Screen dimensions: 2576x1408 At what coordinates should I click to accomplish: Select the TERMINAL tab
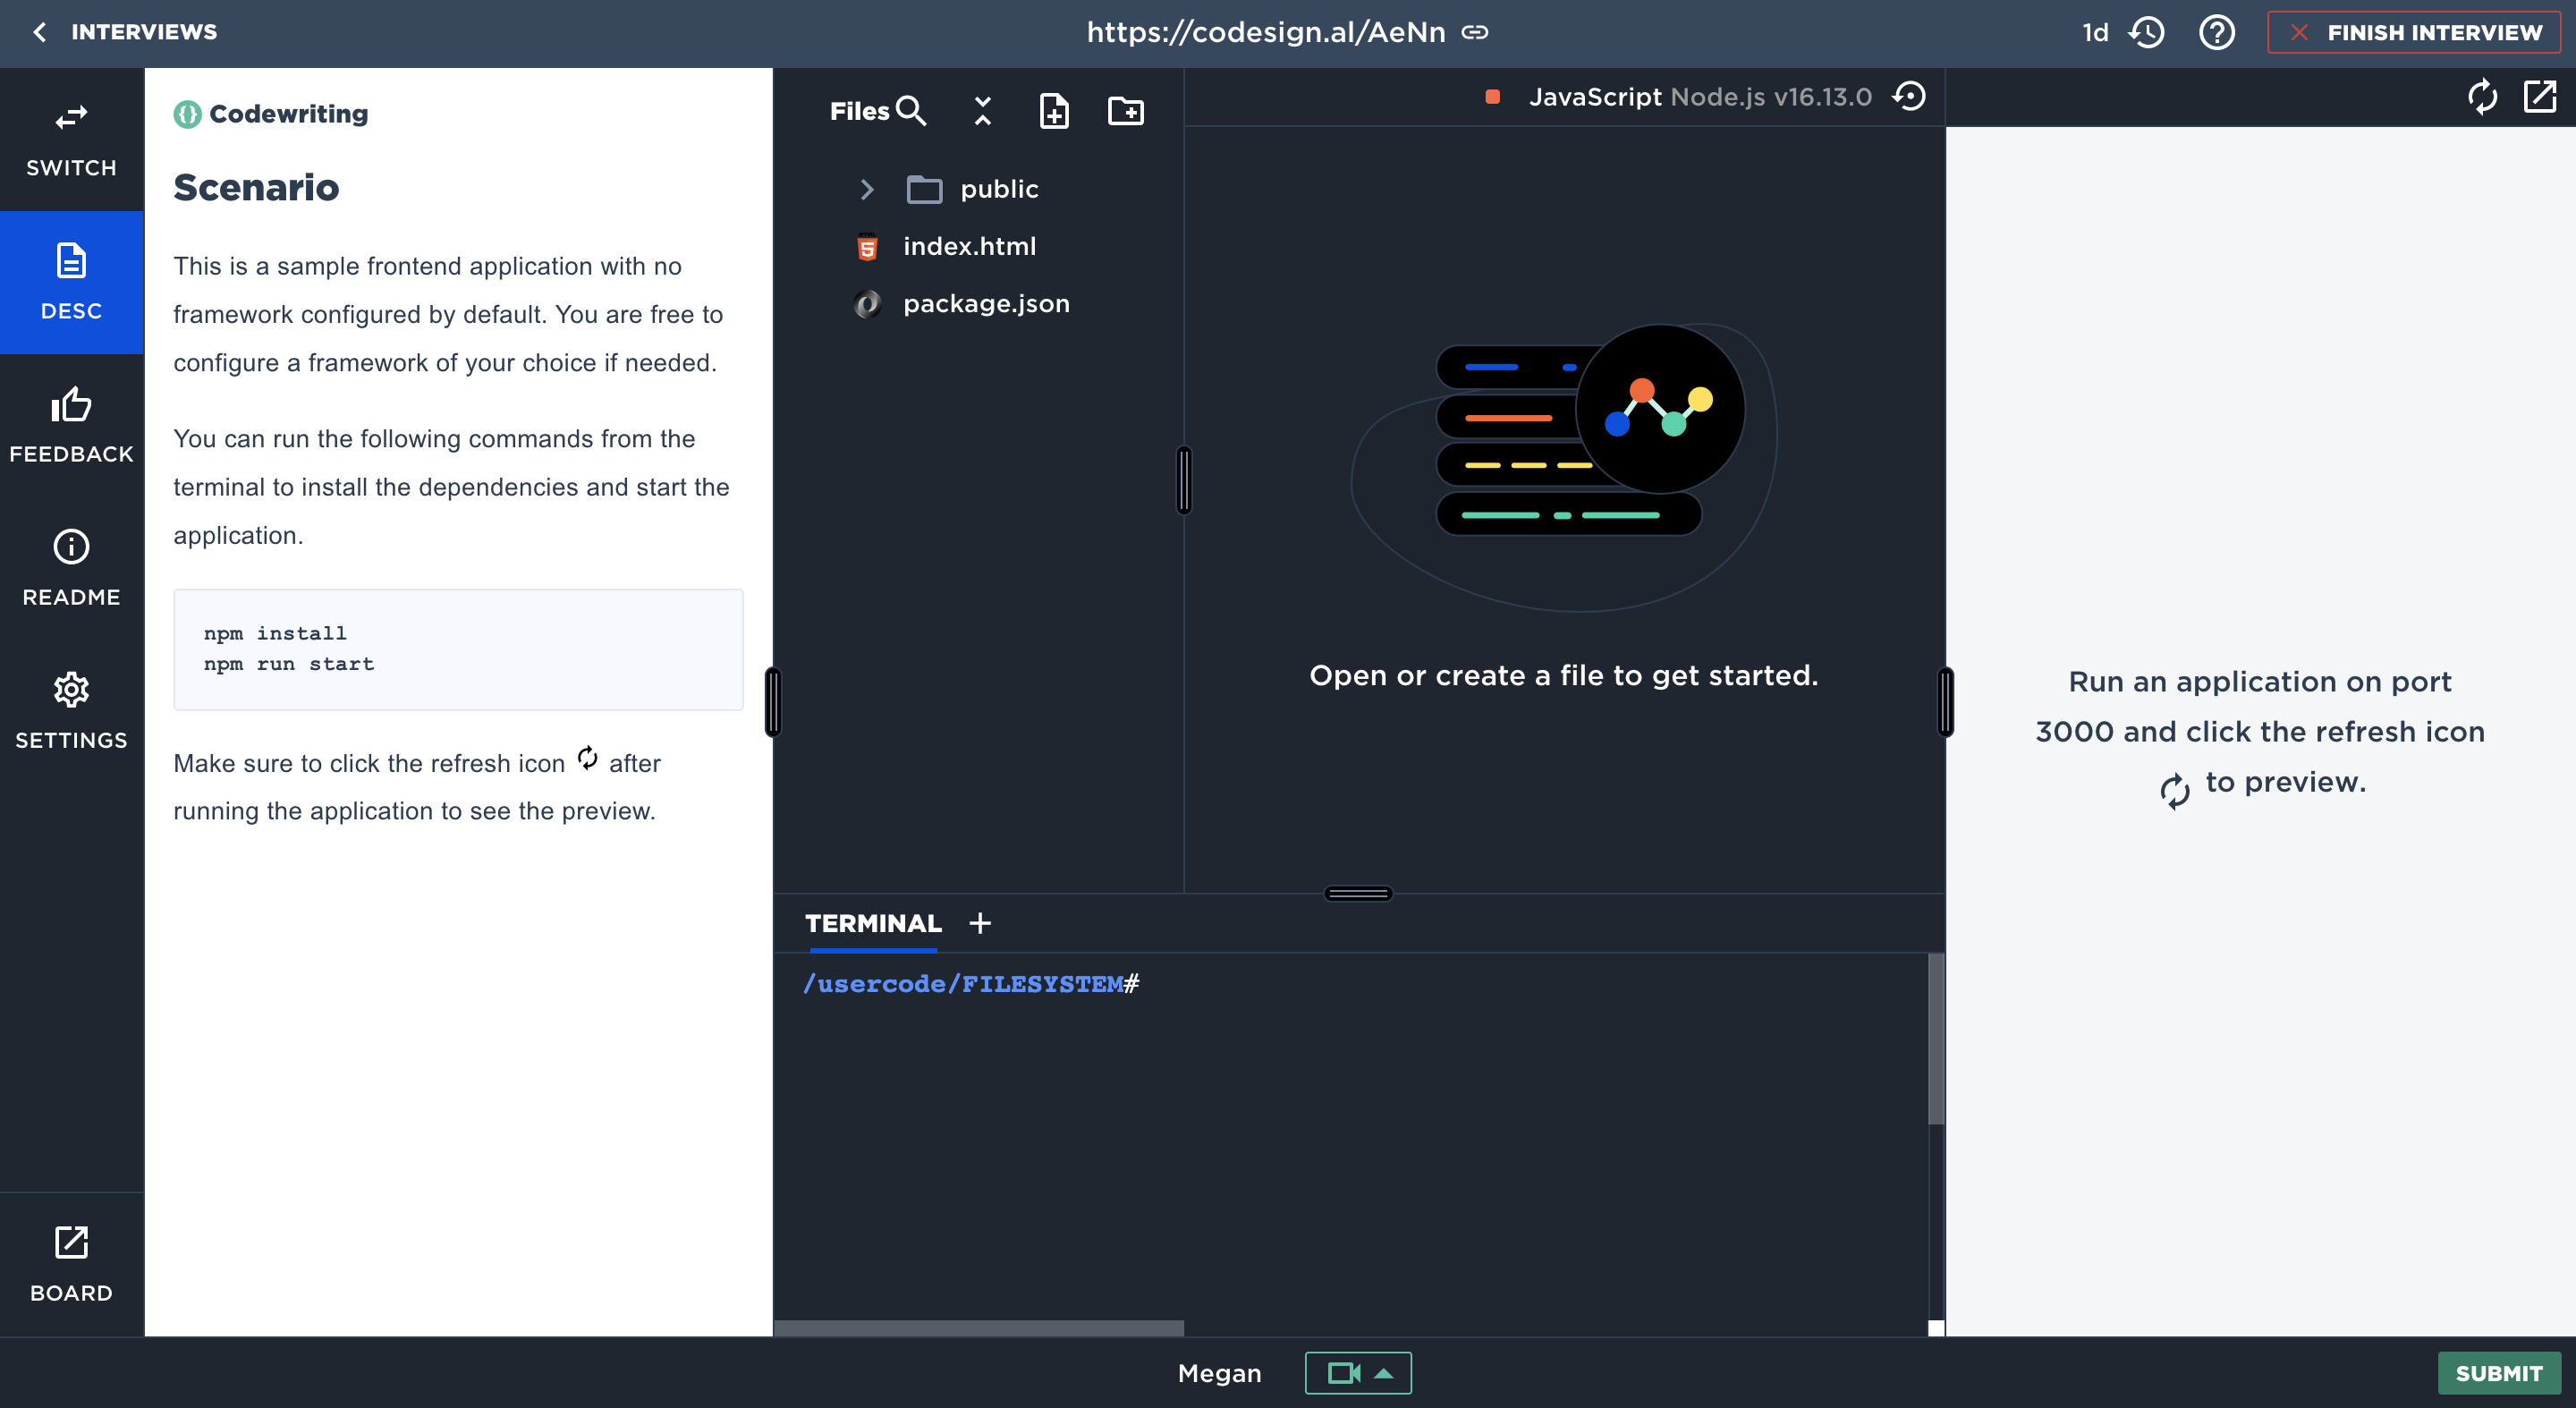pos(872,923)
